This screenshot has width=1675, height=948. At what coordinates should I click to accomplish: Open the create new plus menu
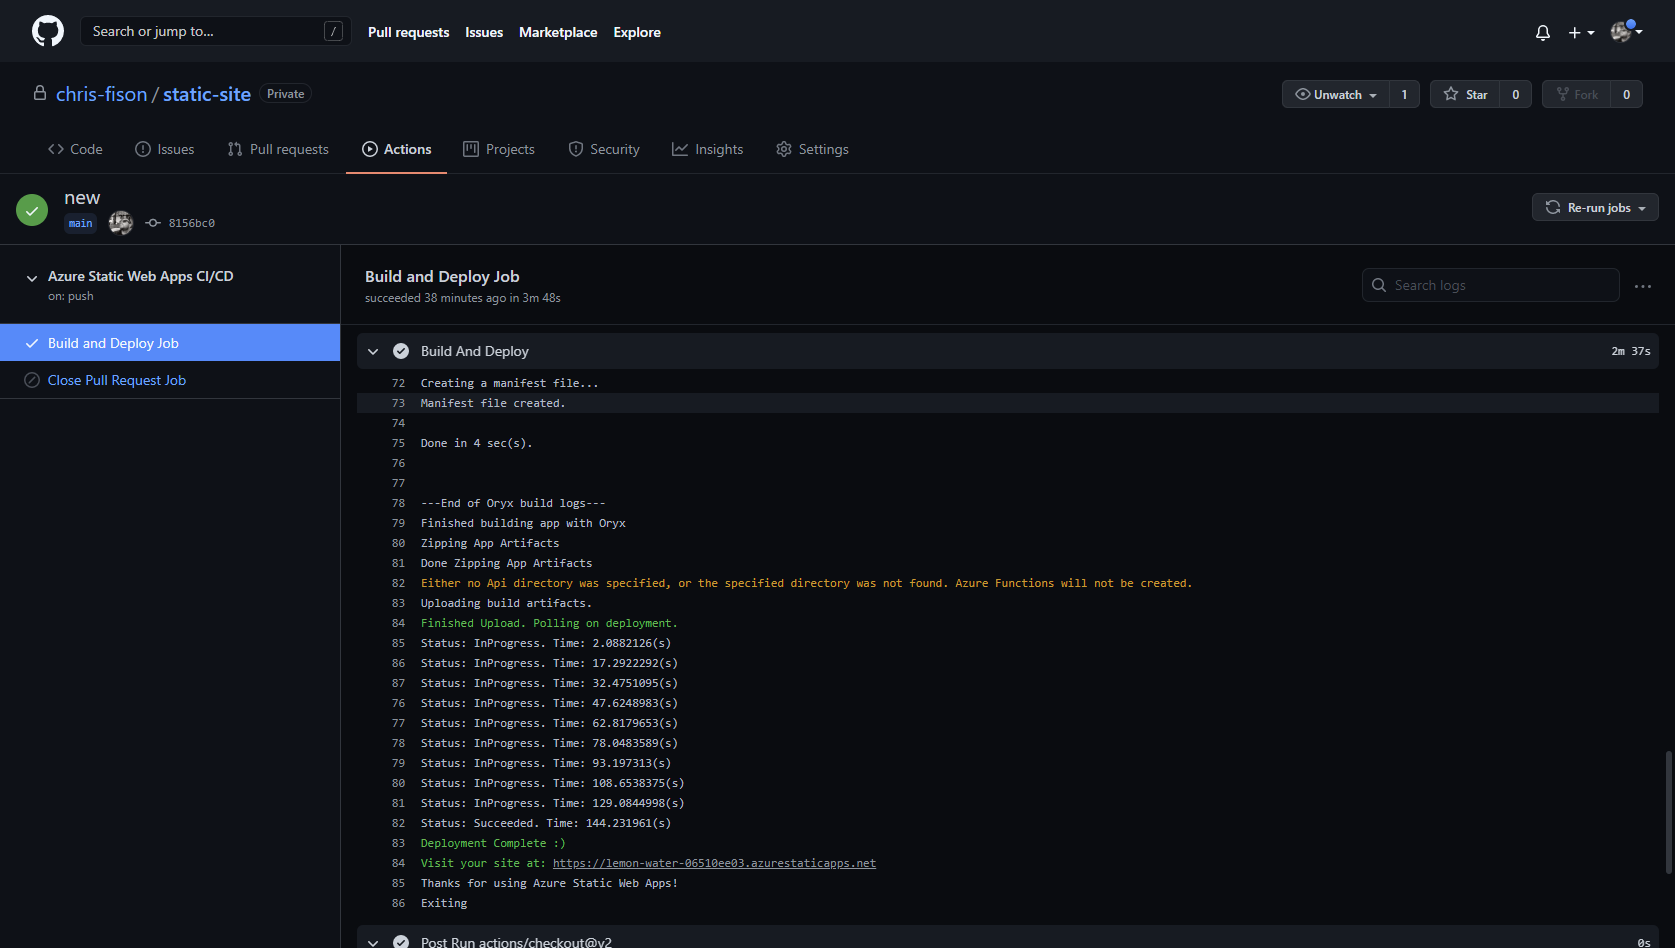tap(1581, 32)
